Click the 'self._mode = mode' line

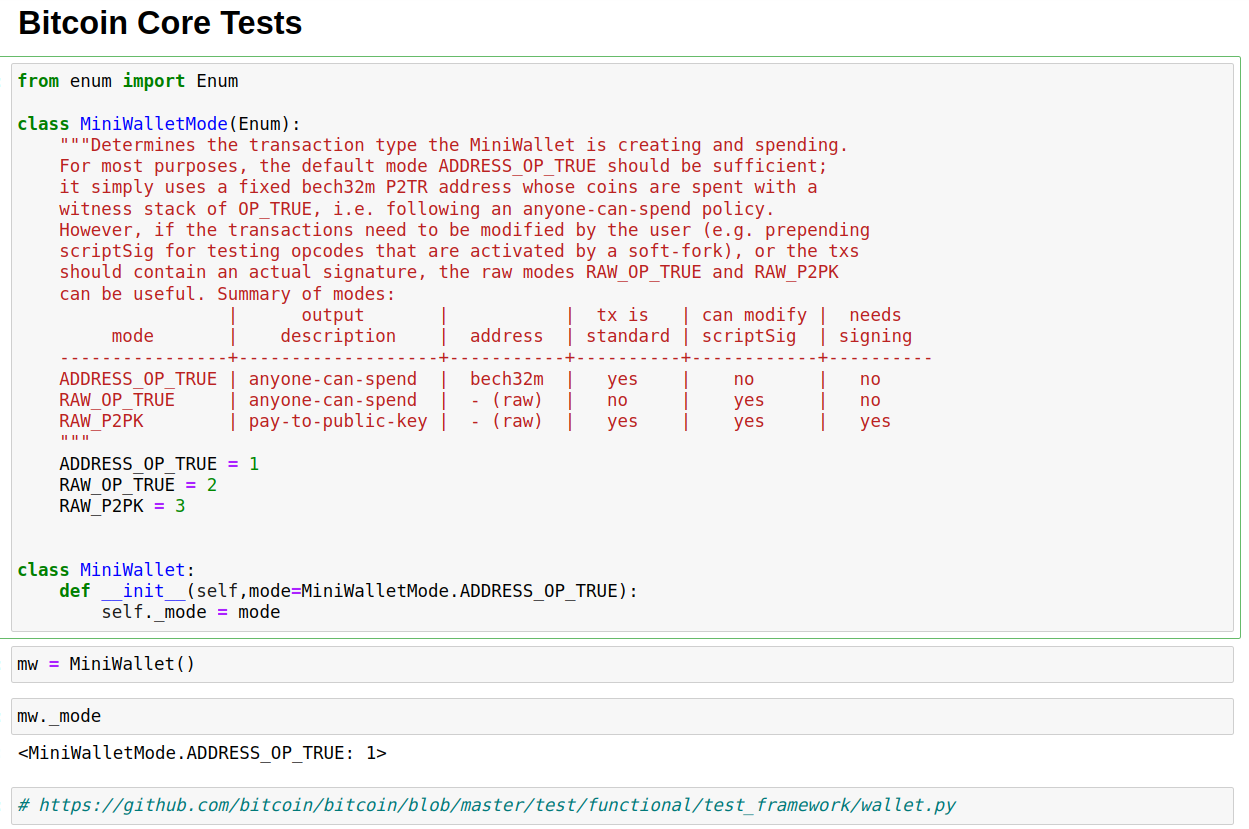coord(190,612)
